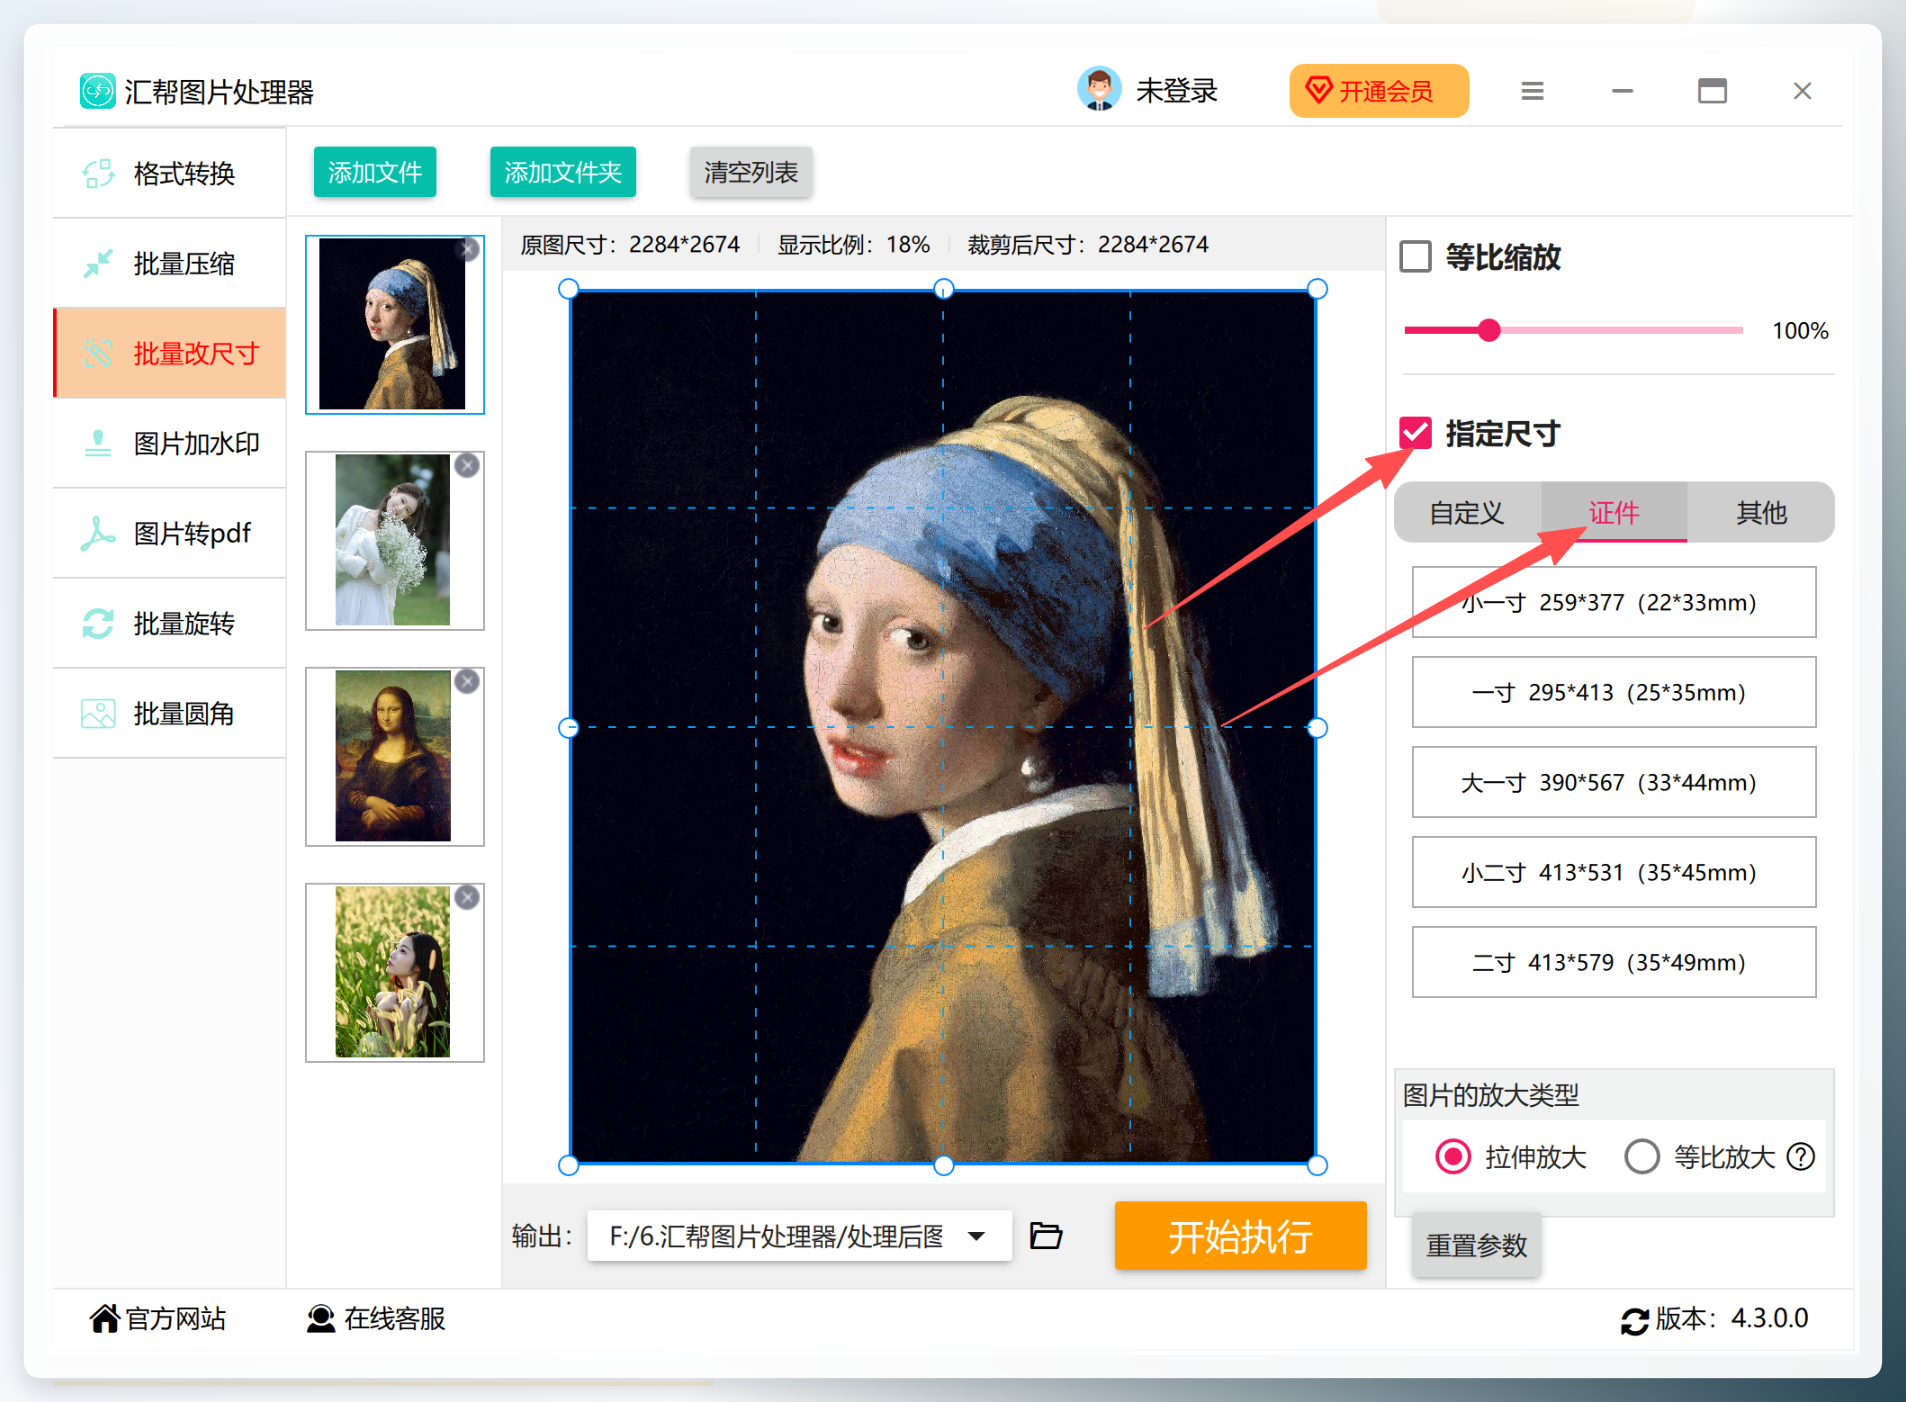The height and width of the screenshot is (1402, 1906).
Task: Click the left-middle crop handle
Action: pos(568,728)
